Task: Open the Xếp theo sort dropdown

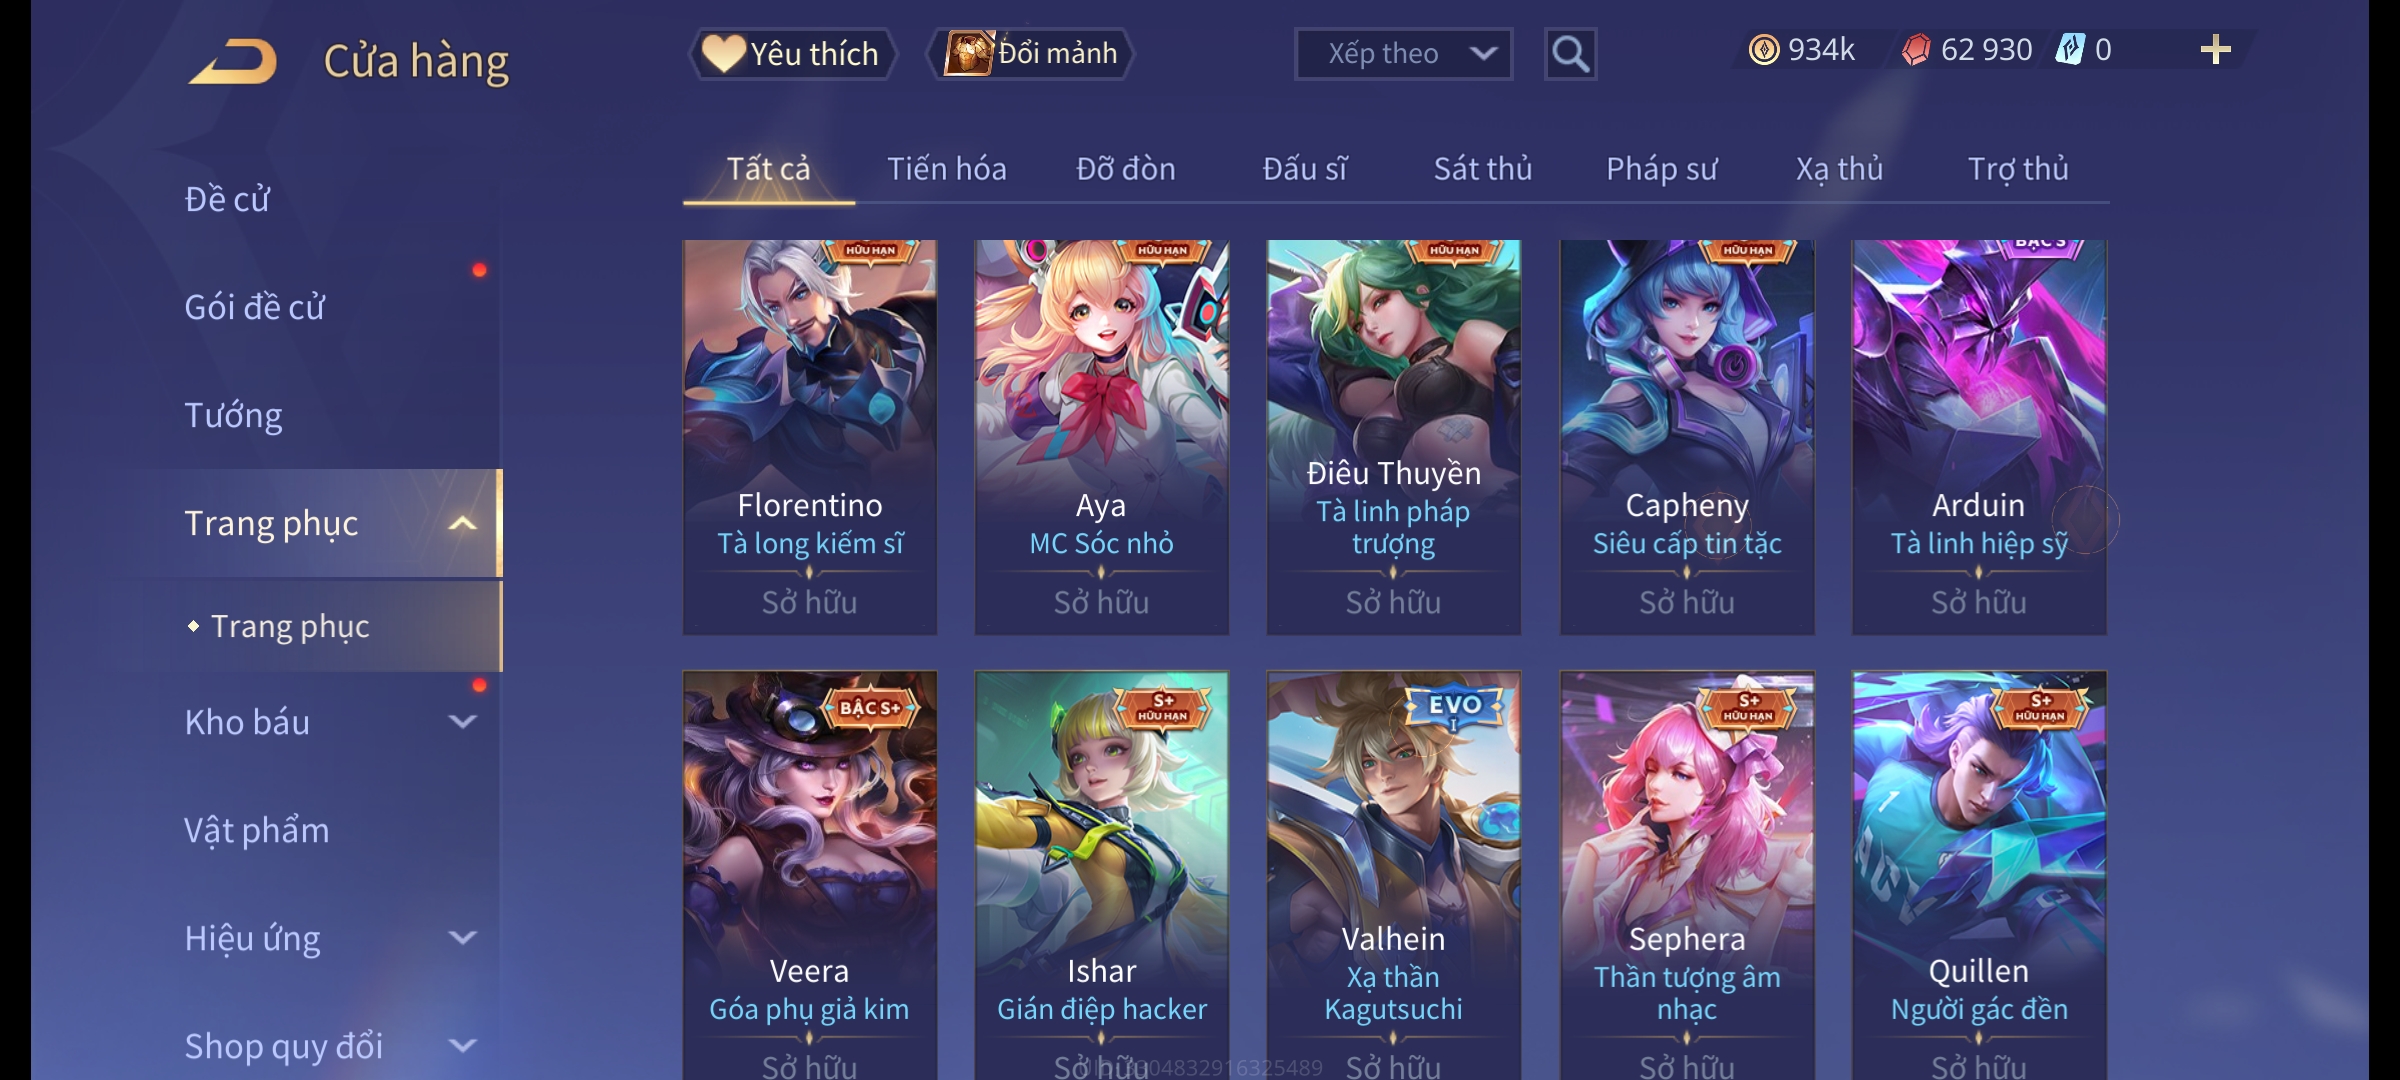Action: click(x=1403, y=54)
